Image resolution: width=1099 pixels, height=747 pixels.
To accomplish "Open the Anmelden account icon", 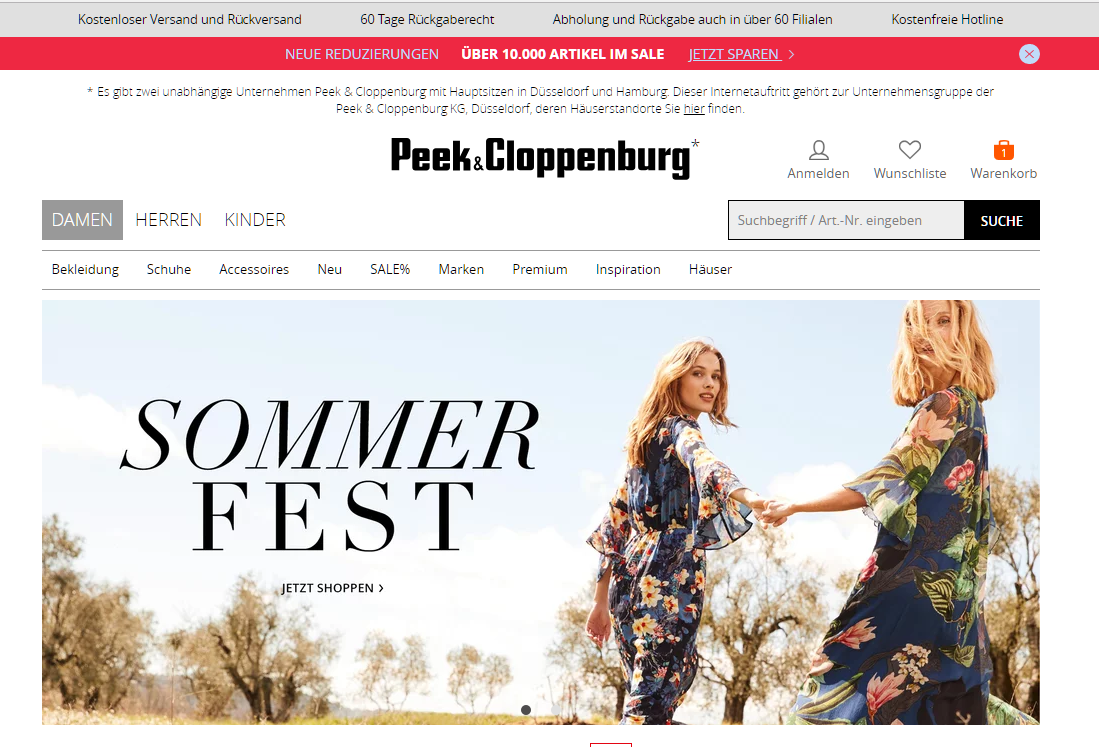I will coord(818,150).
